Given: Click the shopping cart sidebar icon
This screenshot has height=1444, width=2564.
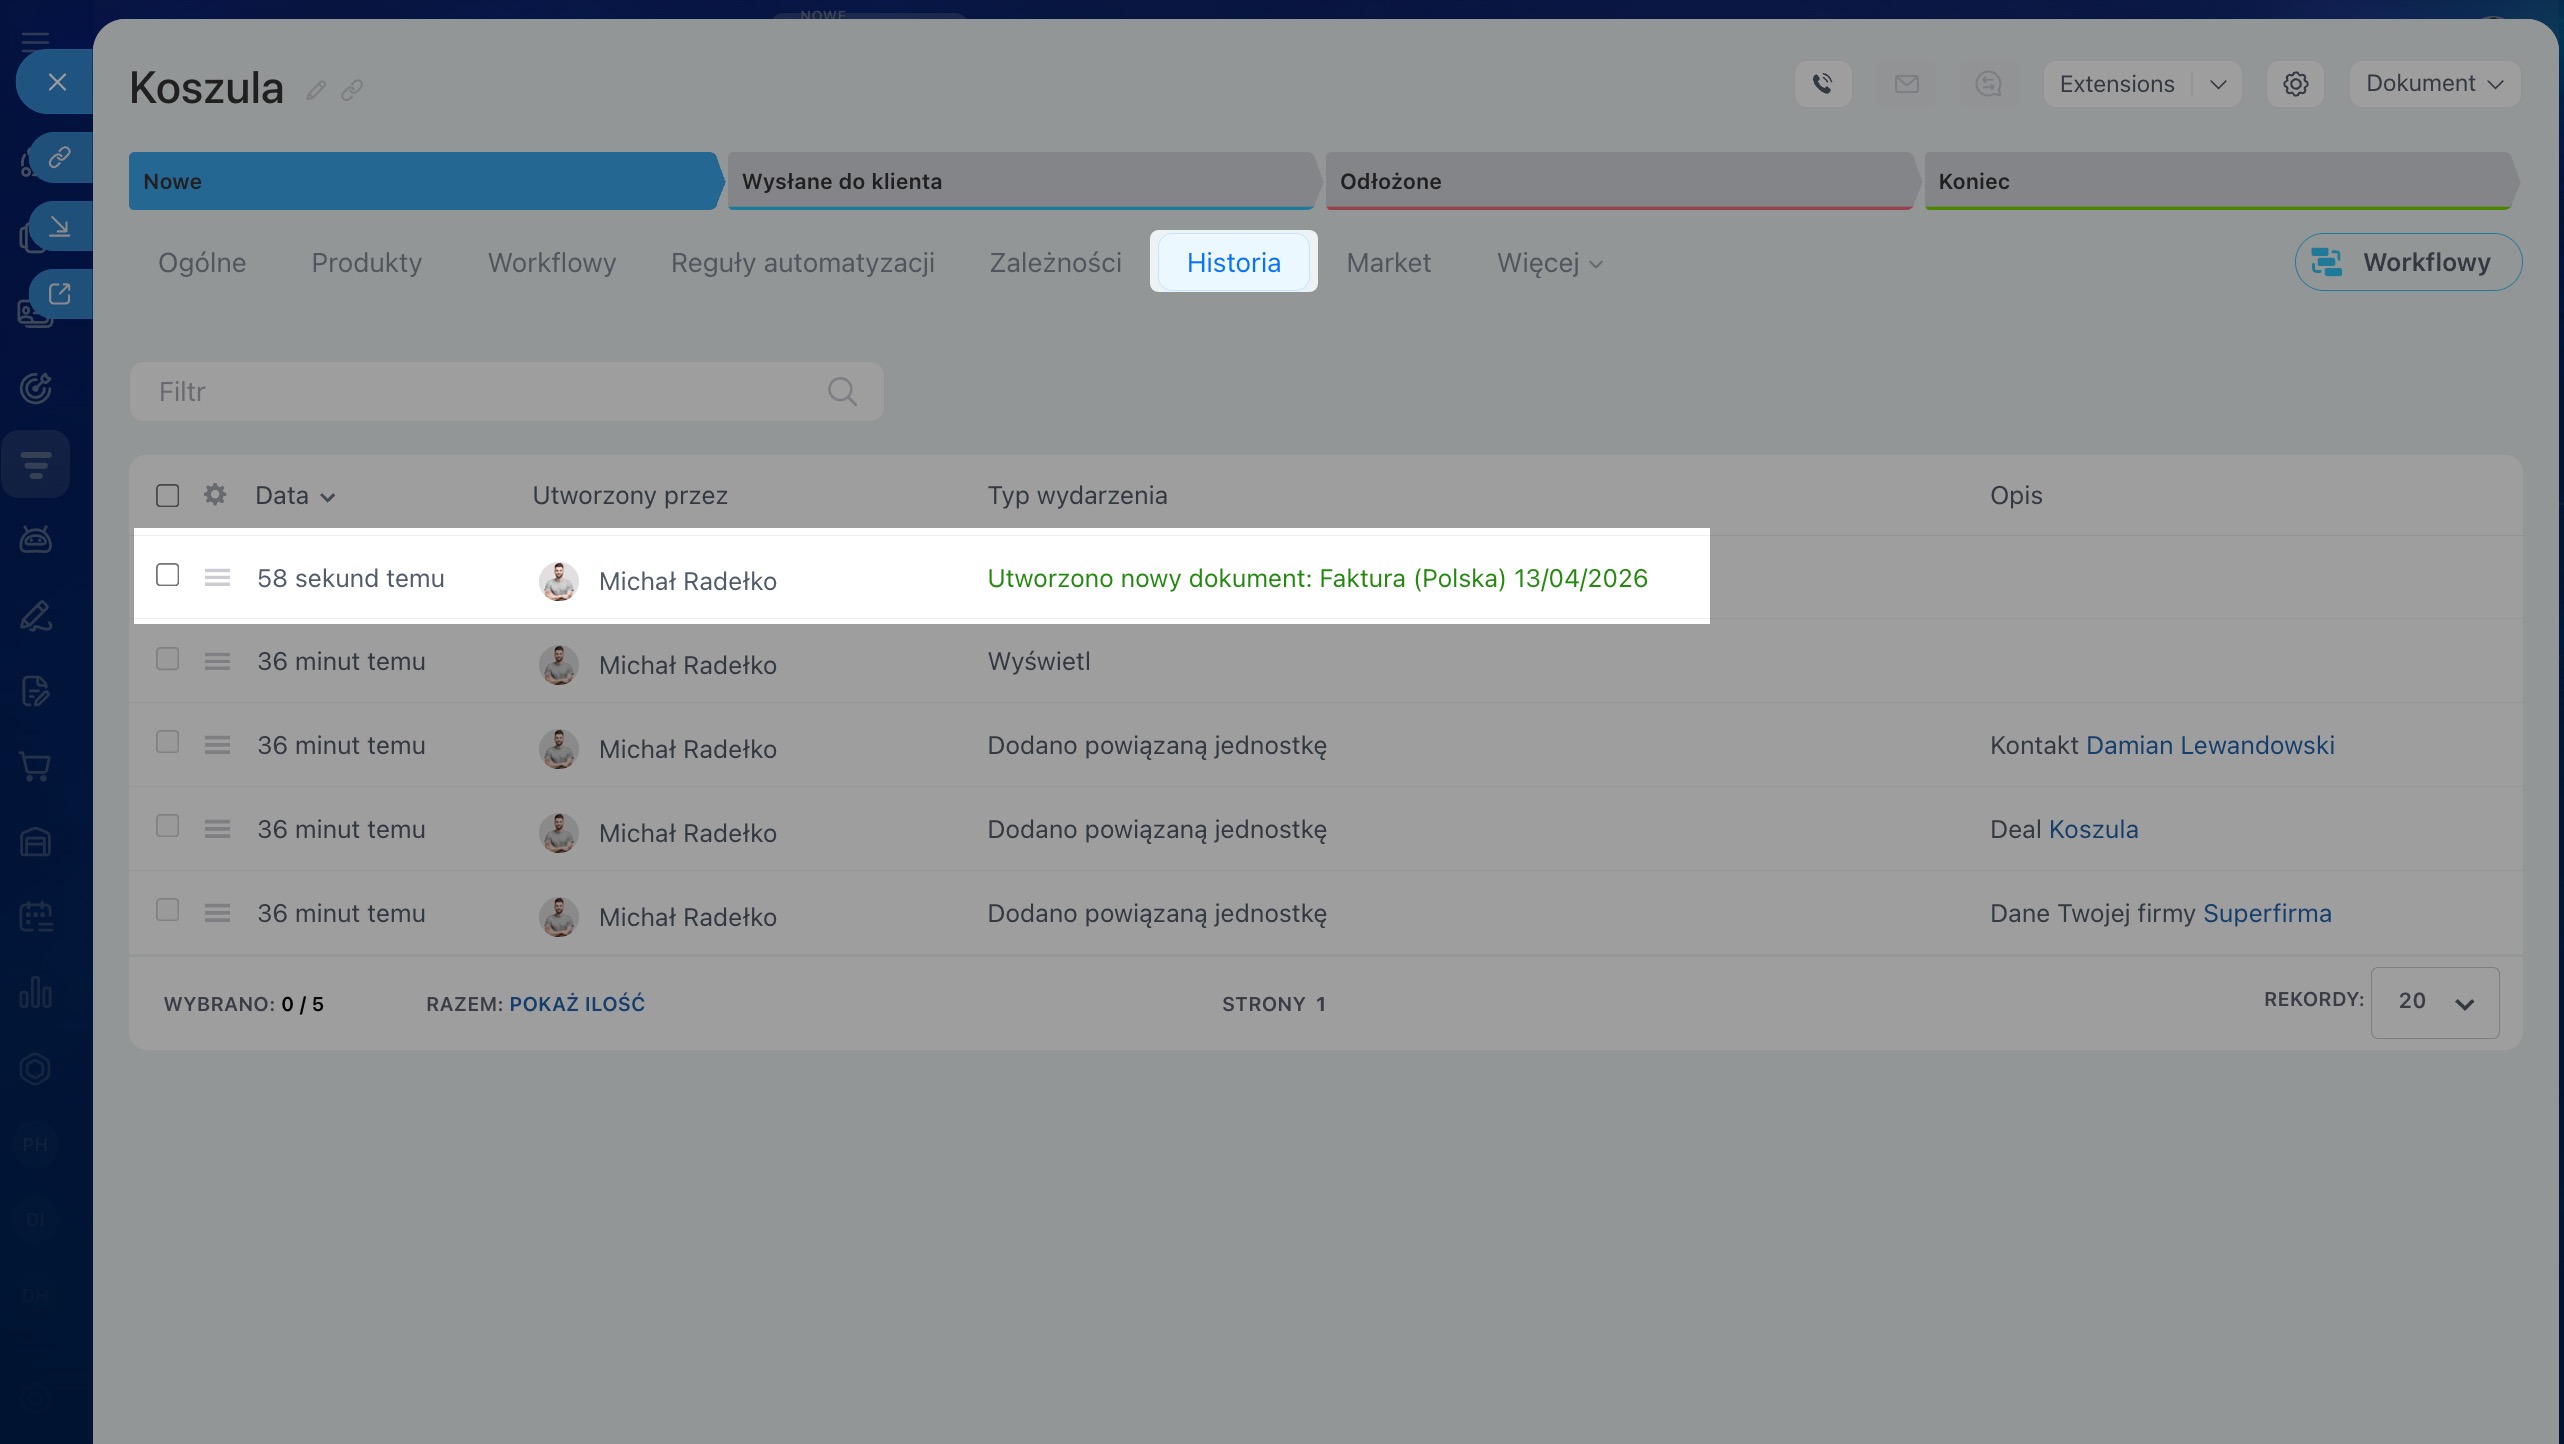Looking at the screenshot, I should pyautogui.click(x=35, y=766).
